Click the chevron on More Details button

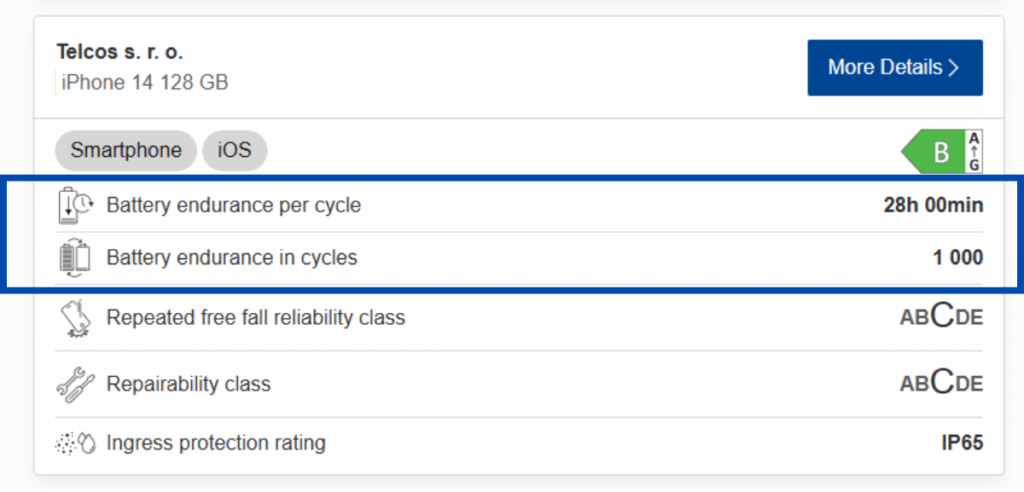954,68
